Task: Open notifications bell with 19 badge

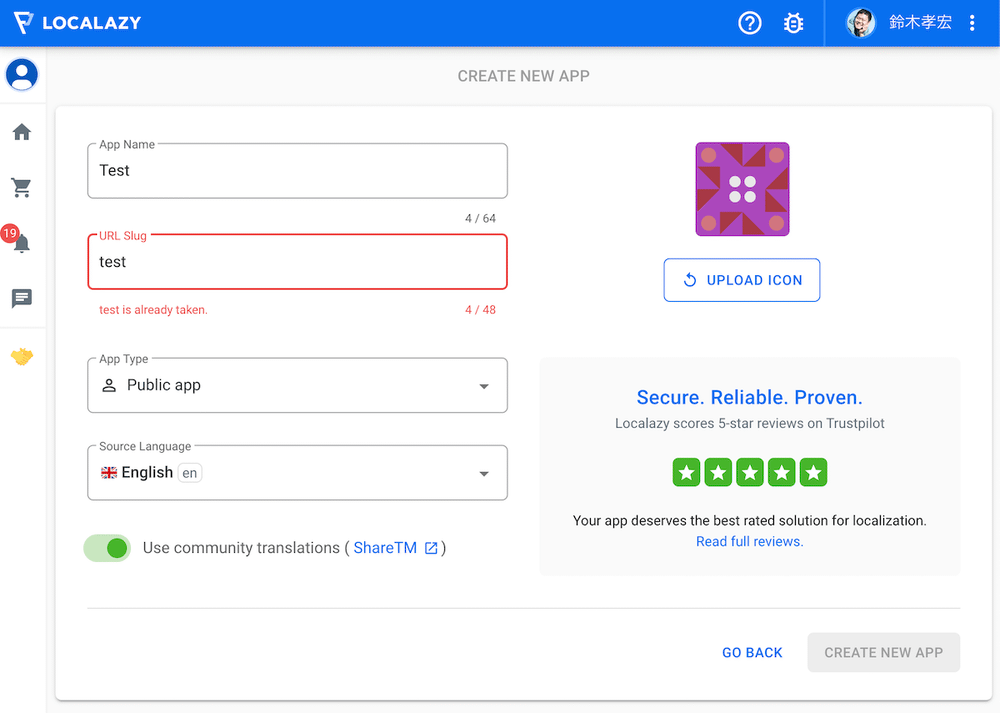Action: 22,243
